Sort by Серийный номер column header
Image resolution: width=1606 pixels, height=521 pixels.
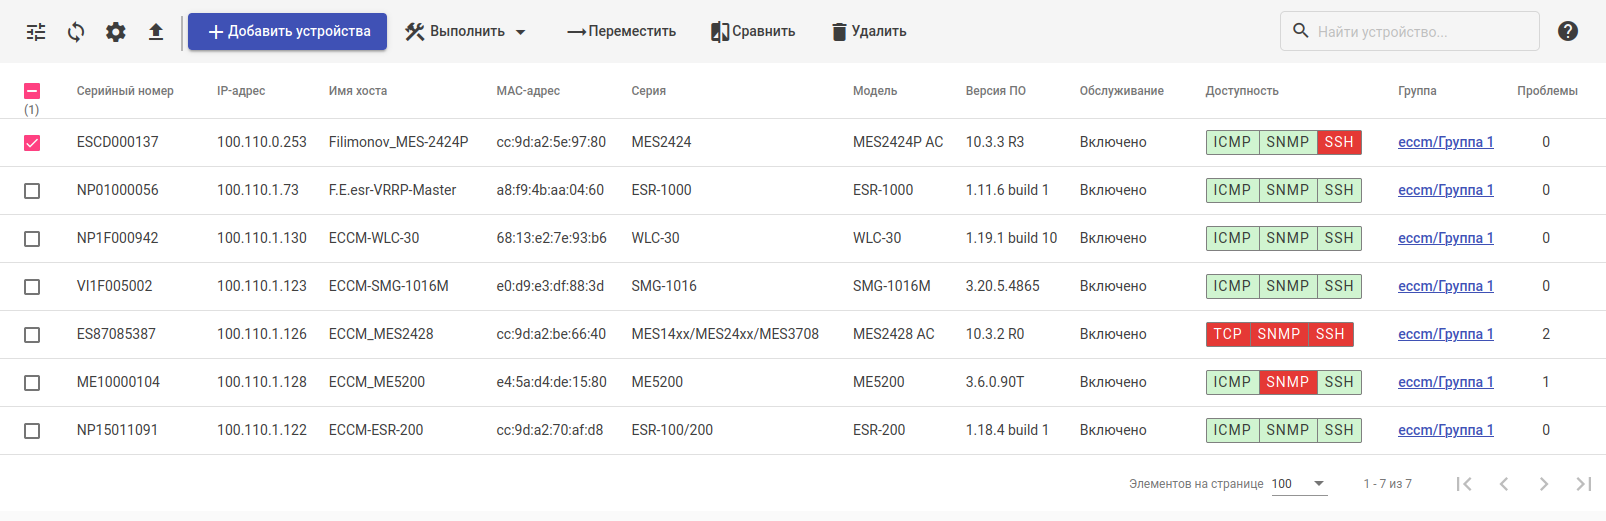coord(125,91)
